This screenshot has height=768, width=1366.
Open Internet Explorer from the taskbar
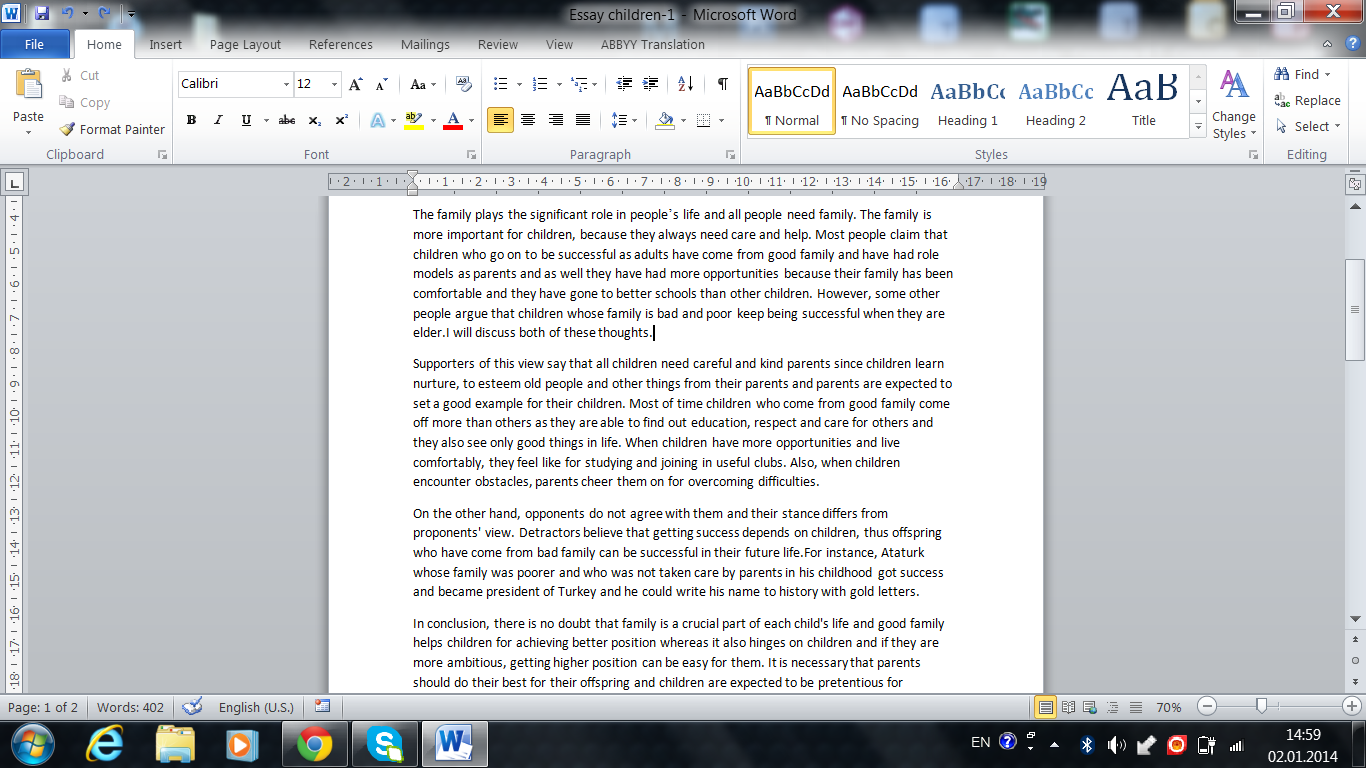pos(105,744)
